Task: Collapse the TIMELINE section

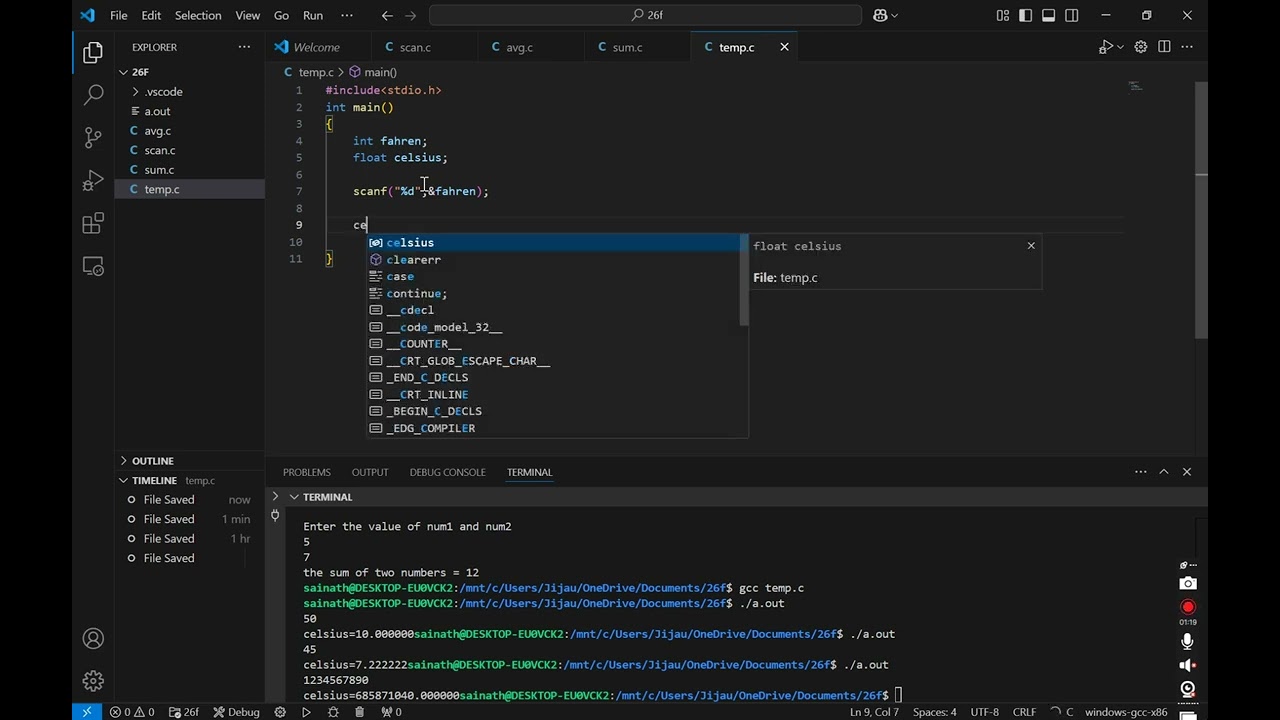Action: click(x=153, y=480)
